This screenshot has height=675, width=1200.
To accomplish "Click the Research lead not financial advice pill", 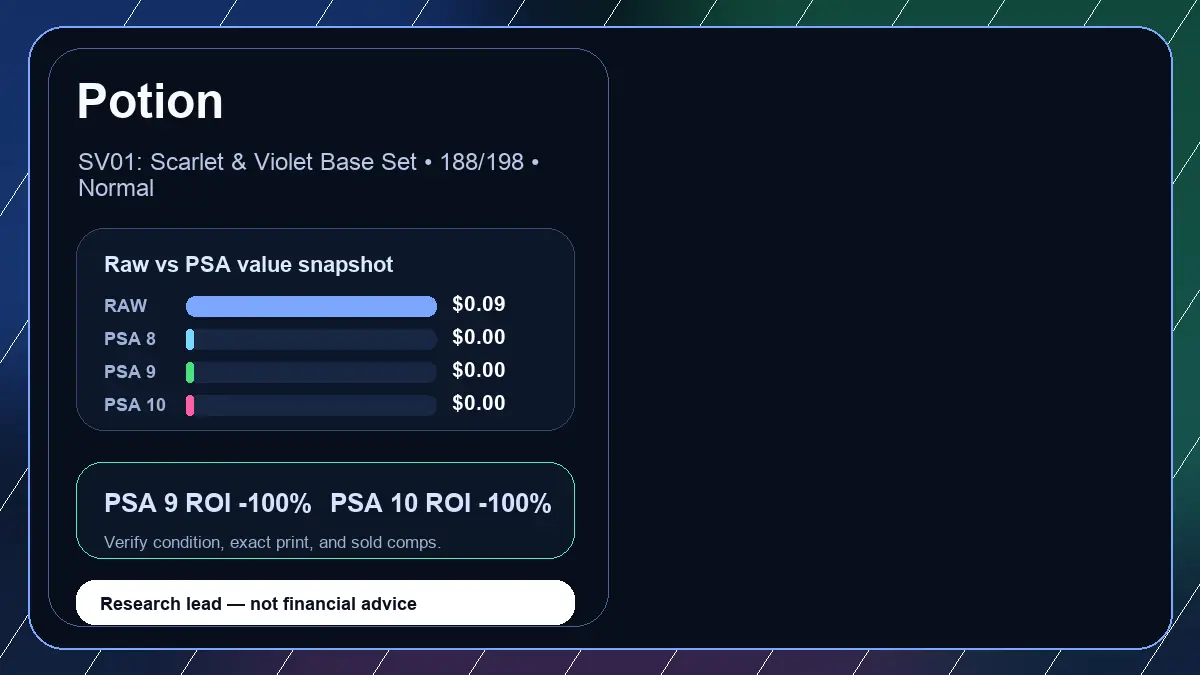I will click(x=325, y=603).
